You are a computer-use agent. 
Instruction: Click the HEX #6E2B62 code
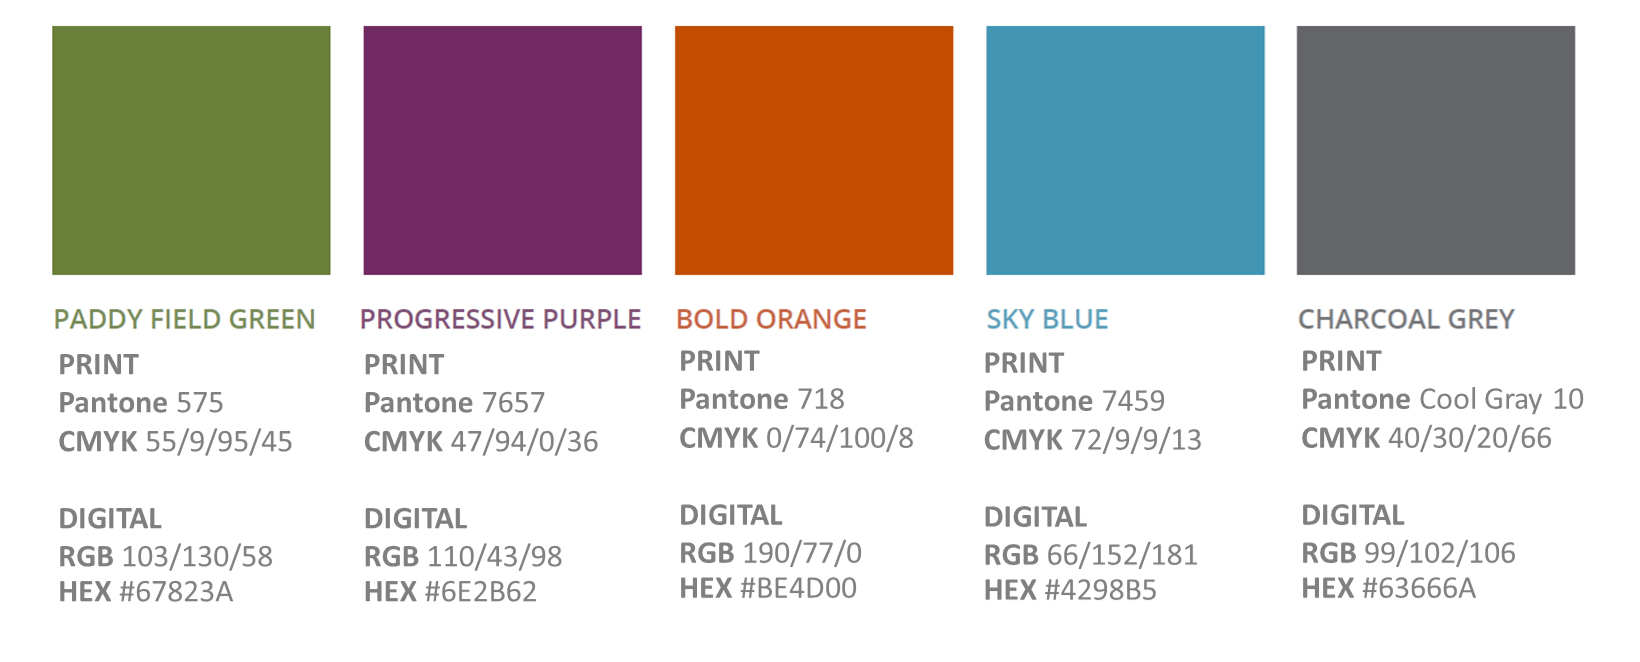[450, 592]
